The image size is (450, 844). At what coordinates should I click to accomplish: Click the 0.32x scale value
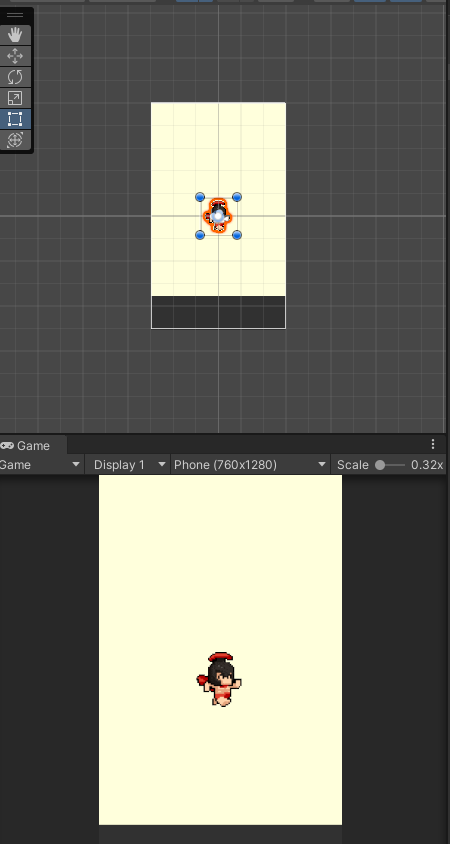pos(426,465)
